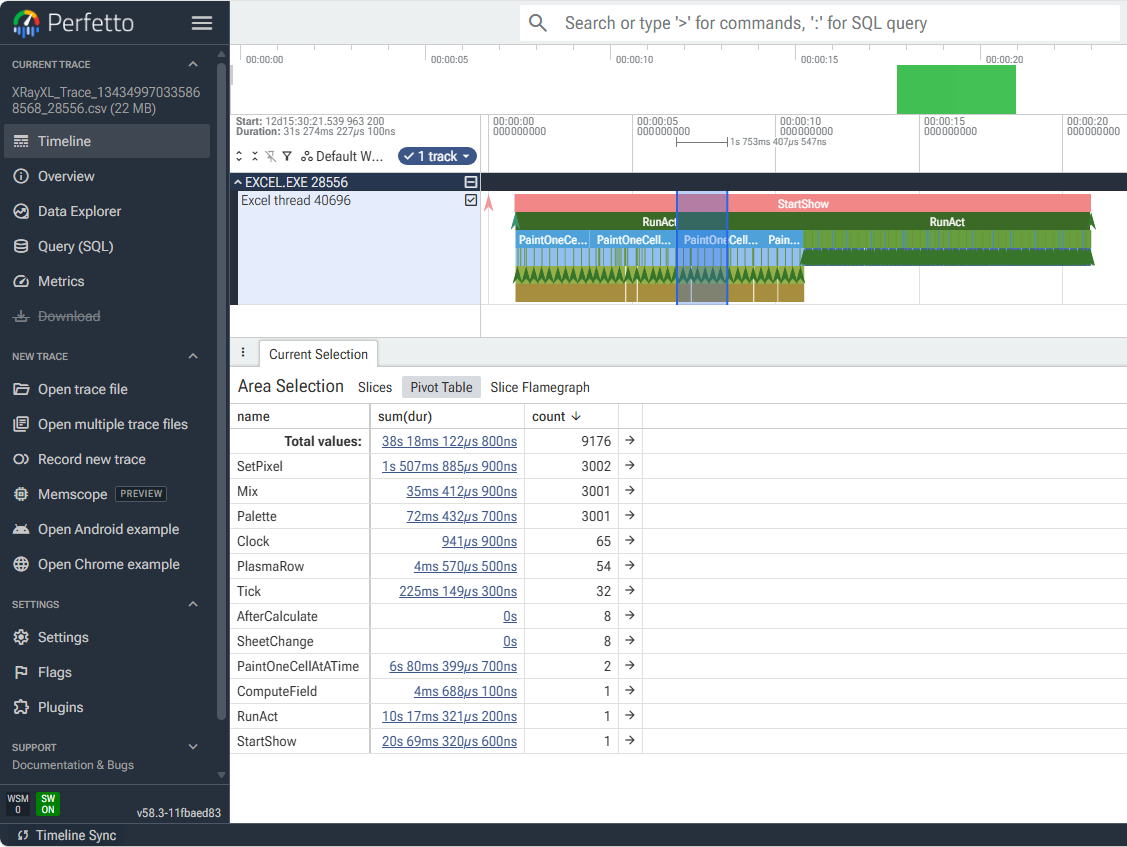Open the Query (SQL) page icon
The height and width of the screenshot is (847, 1127).
(x=22, y=246)
